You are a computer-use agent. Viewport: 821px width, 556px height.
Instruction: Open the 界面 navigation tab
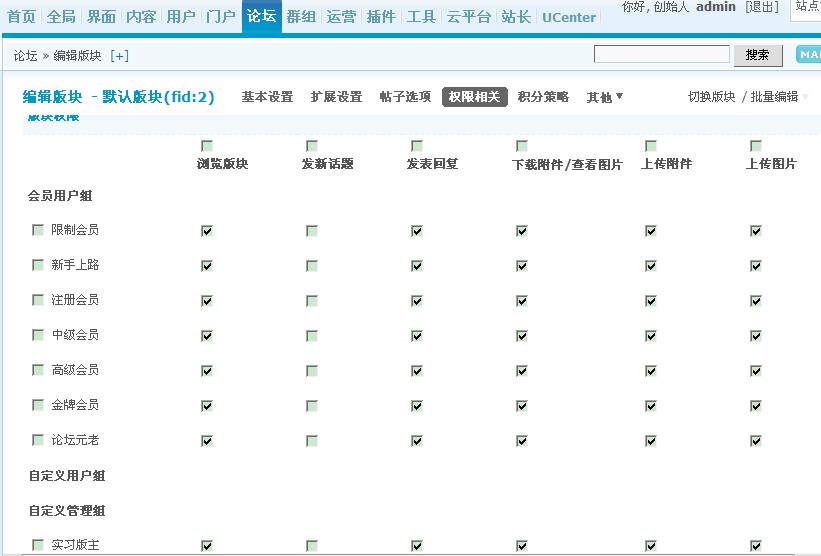pos(101,17)
